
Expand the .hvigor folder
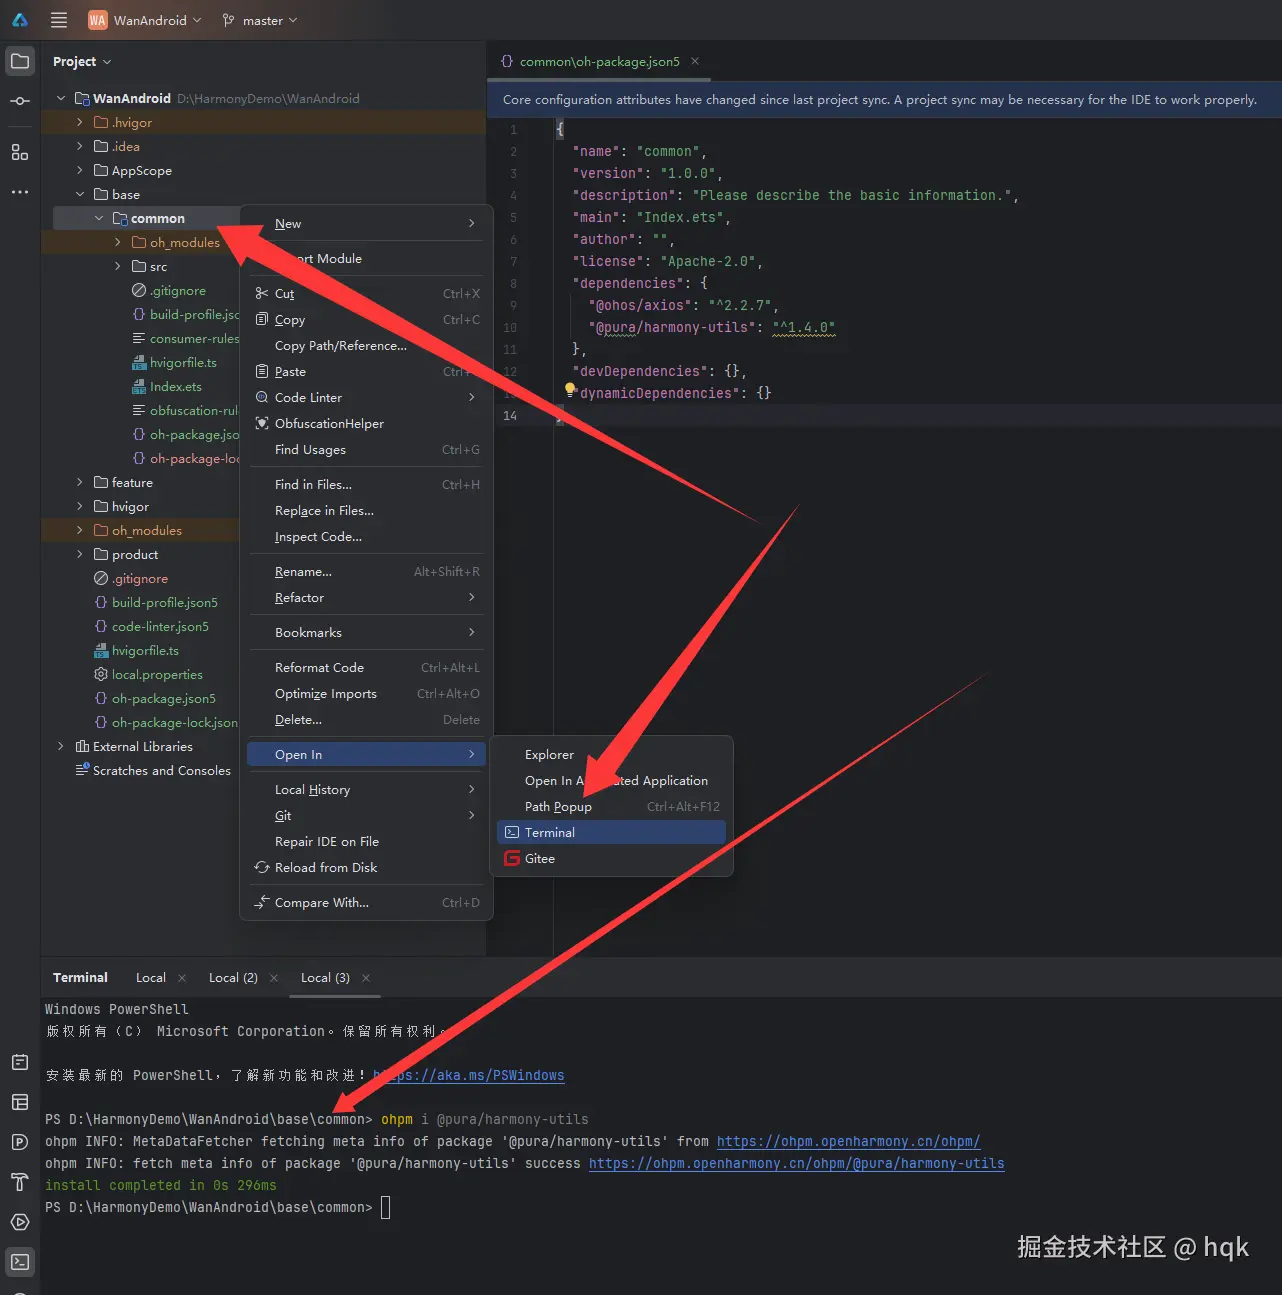click(80, 122)
